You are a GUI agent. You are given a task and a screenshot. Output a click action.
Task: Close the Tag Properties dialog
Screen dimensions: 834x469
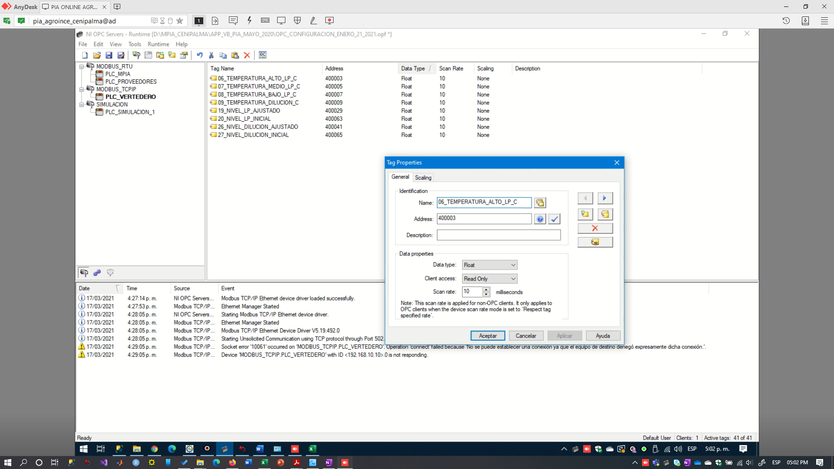616,163
